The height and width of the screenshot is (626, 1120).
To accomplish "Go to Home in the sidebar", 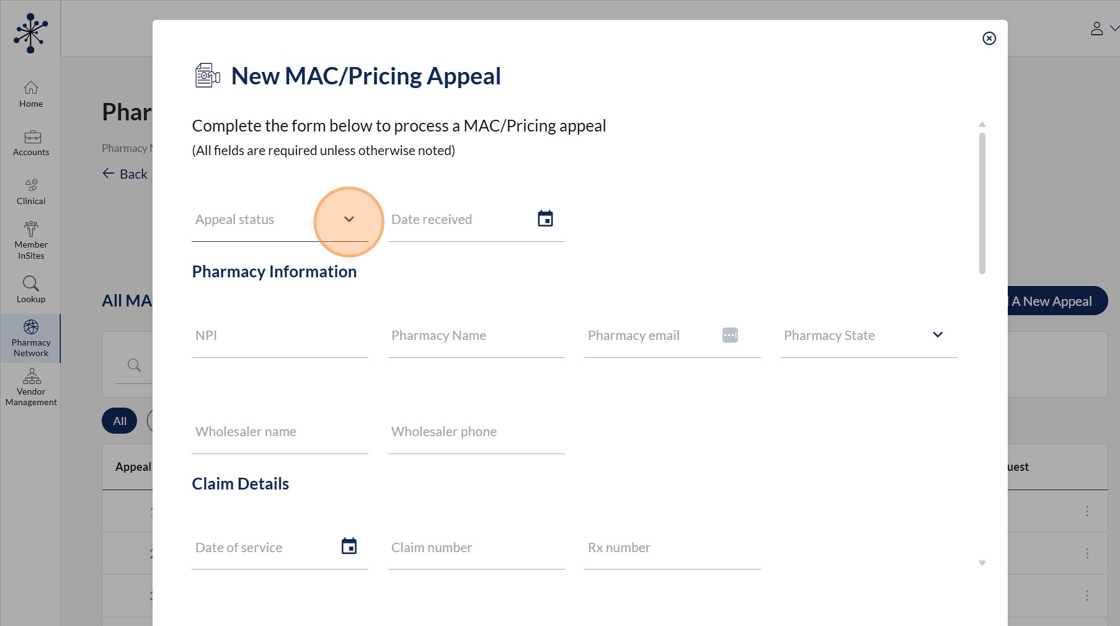I will (31, 94).
